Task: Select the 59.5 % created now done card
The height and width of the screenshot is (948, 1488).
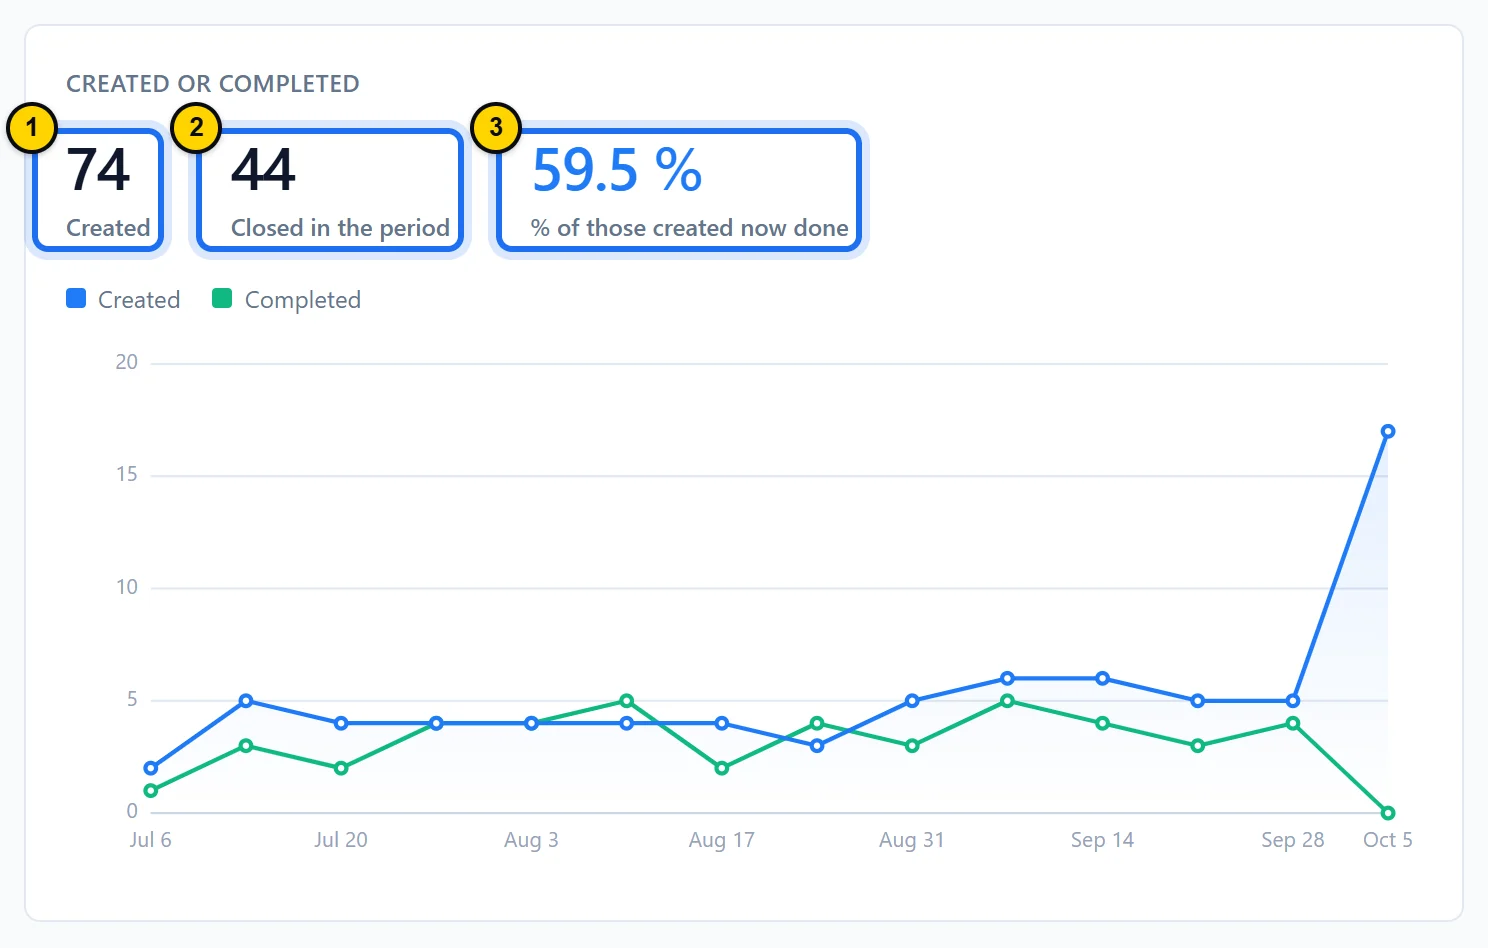Action: [679, 190]
